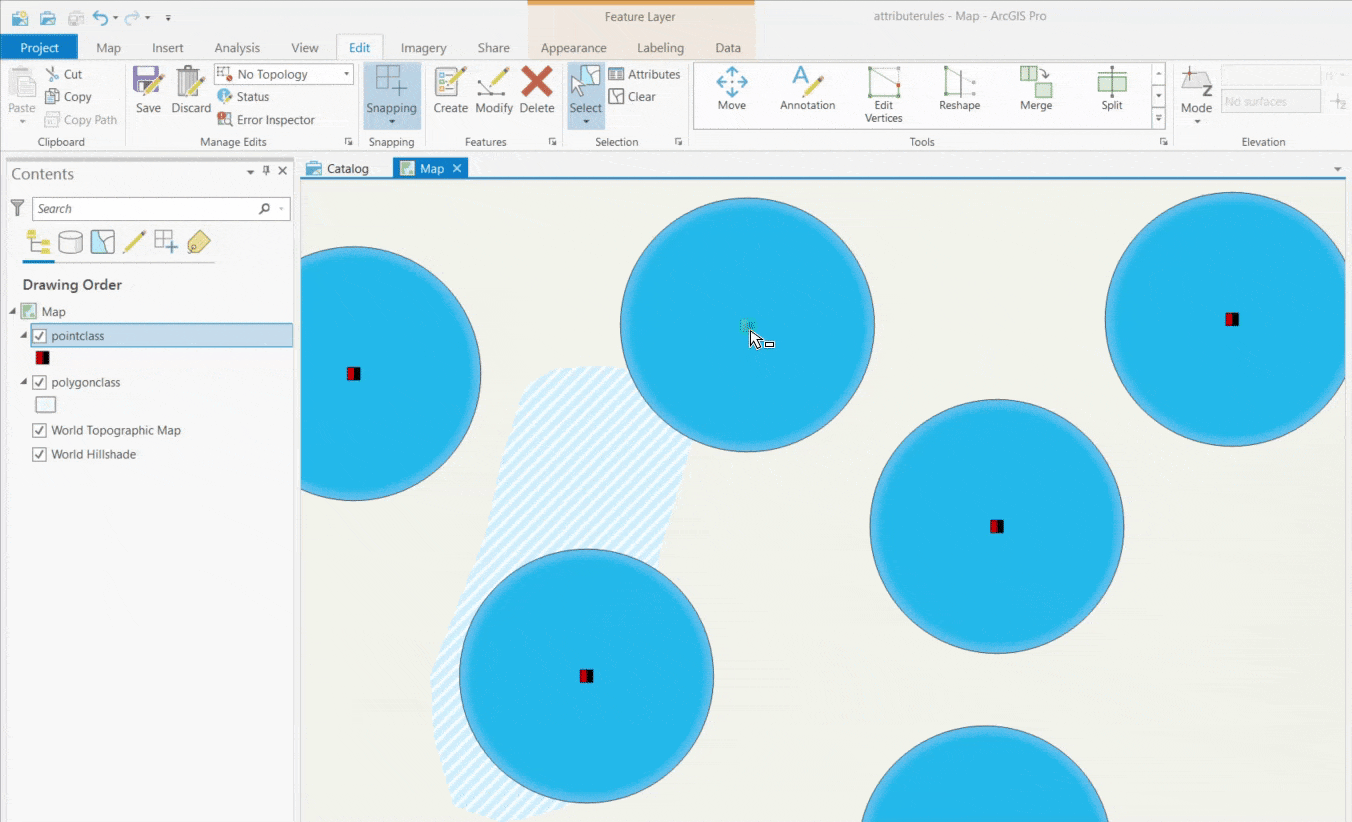Click the Redo arrow icon
The width and height of the screenshot is (1352, 822).
[132, 17]
